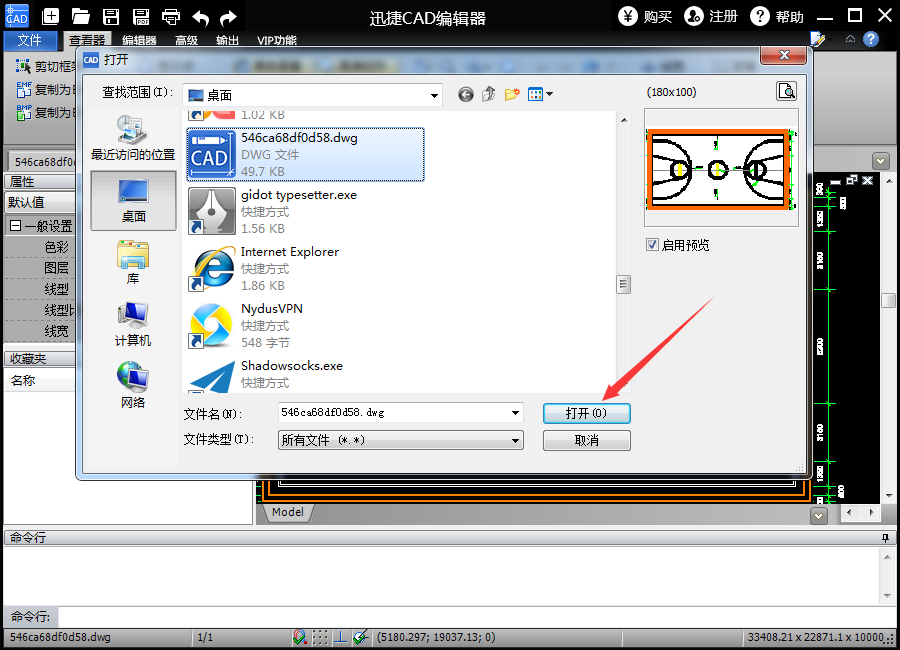Click the 帮助 help icon
The image size is (900, 650).
760,16
